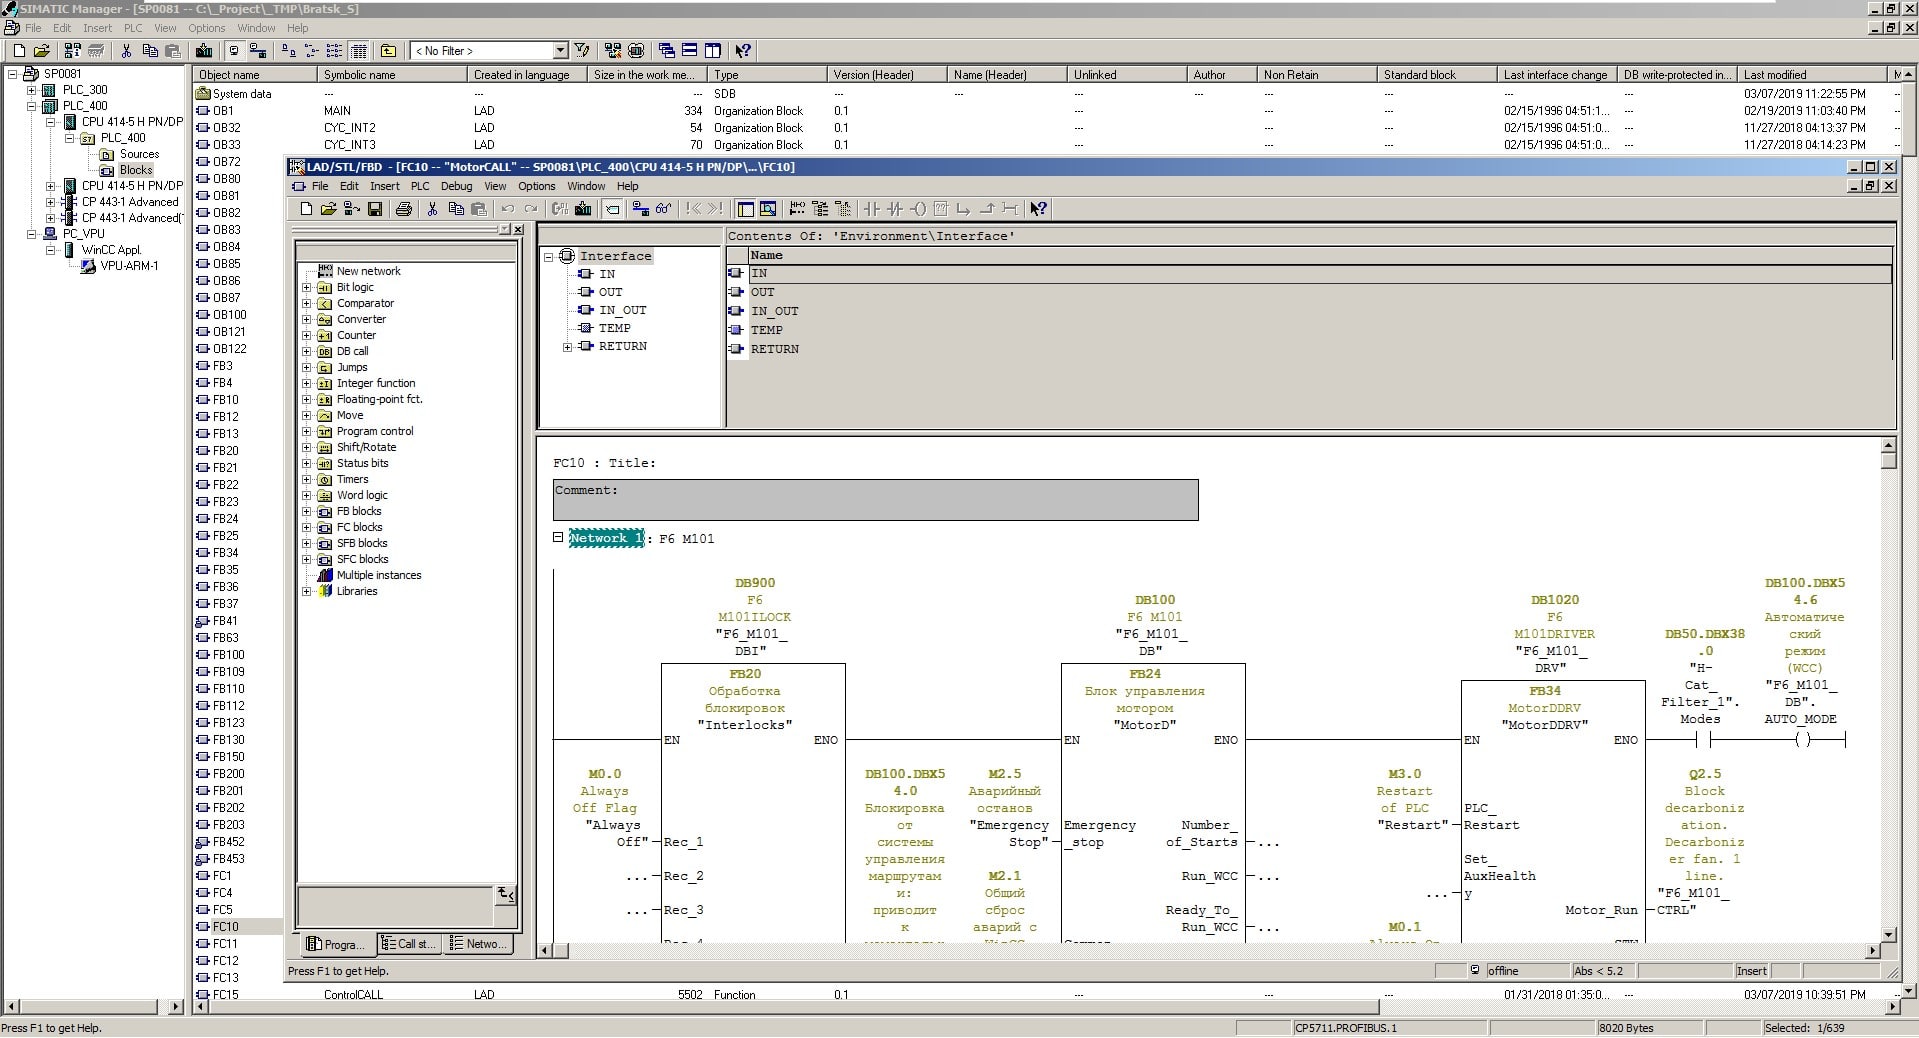This screenshot has width=1919, height=1038.
Task: Switch to the Call structure tab
Action: click(409, 944)
